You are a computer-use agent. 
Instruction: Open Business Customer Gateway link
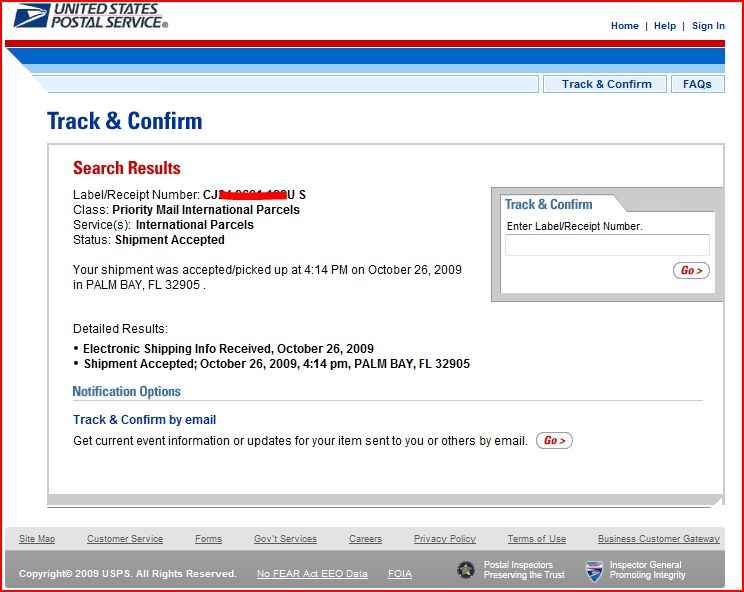pos(659,538)
